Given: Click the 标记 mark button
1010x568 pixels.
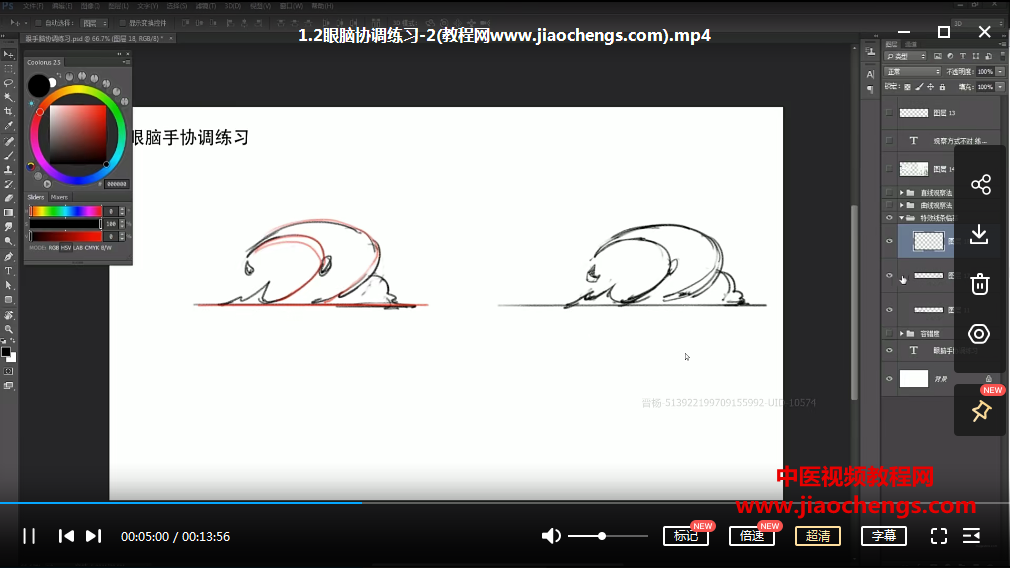Looking at the screenshot, I should click(686, 536).
